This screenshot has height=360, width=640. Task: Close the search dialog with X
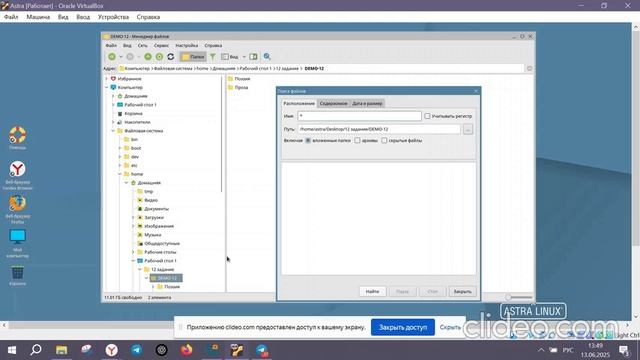(x=476, y=91)
